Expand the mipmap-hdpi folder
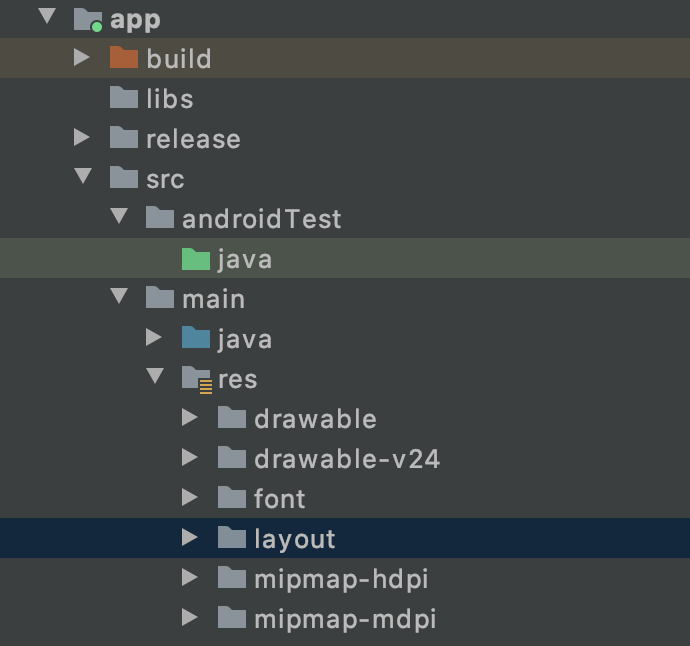The image size is (690, 646). tap(190, 578)
